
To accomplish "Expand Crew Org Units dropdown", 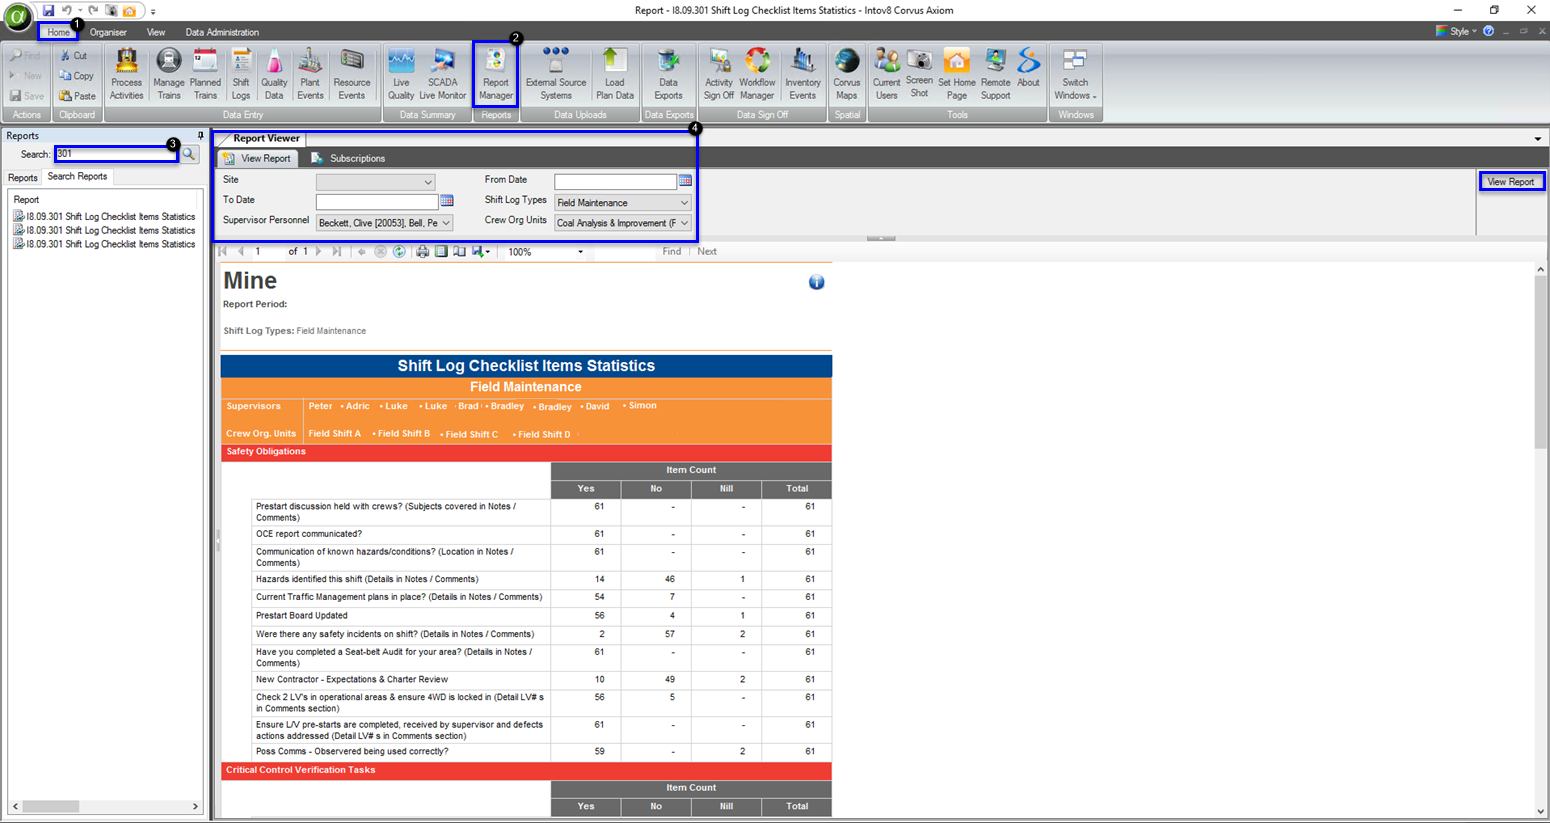I will [x=684, y=223].
